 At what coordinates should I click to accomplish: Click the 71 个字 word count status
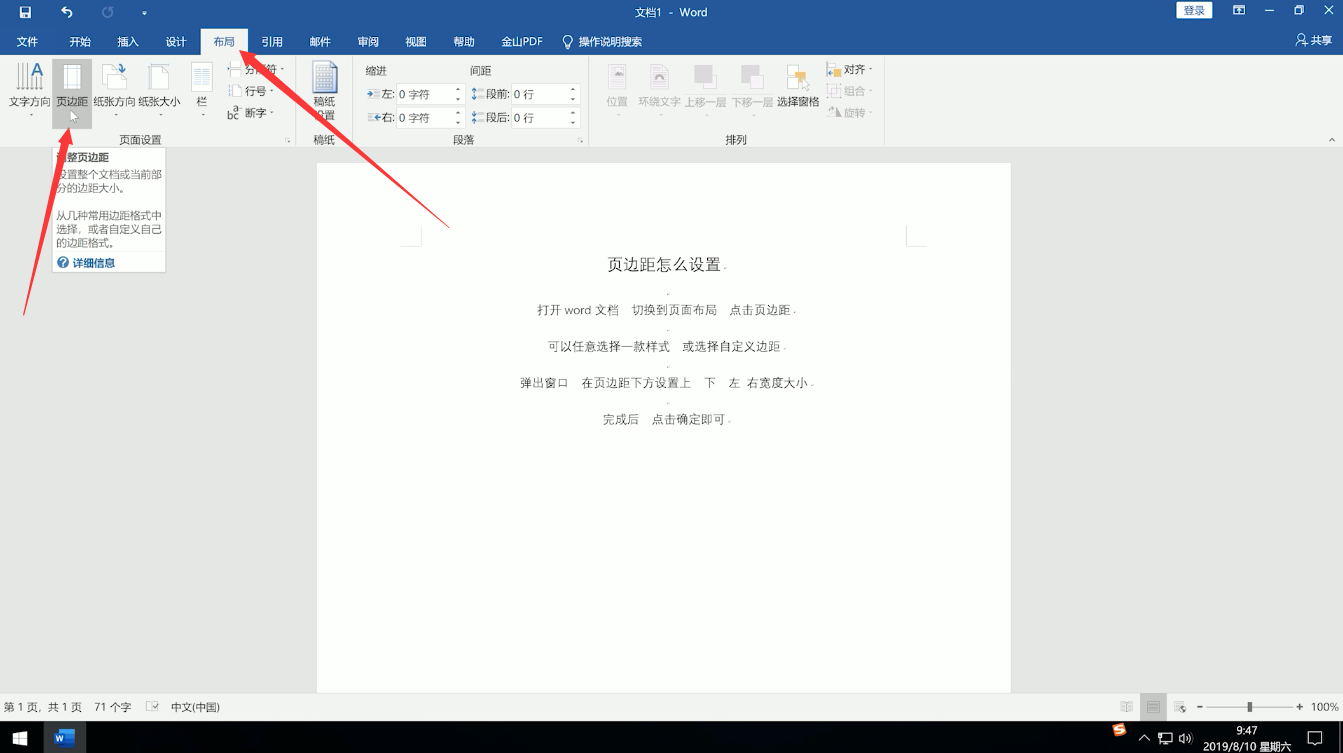(113, 707)
